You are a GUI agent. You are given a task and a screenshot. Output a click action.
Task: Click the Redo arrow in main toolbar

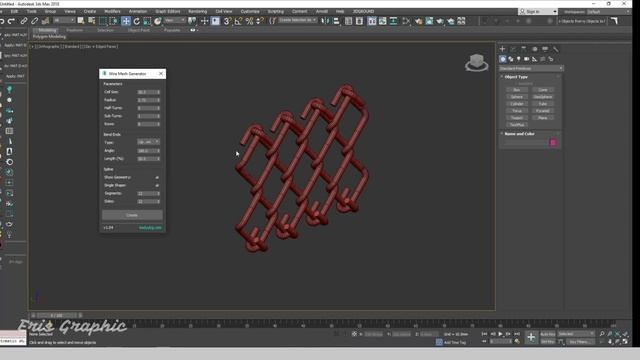(11, 21)
